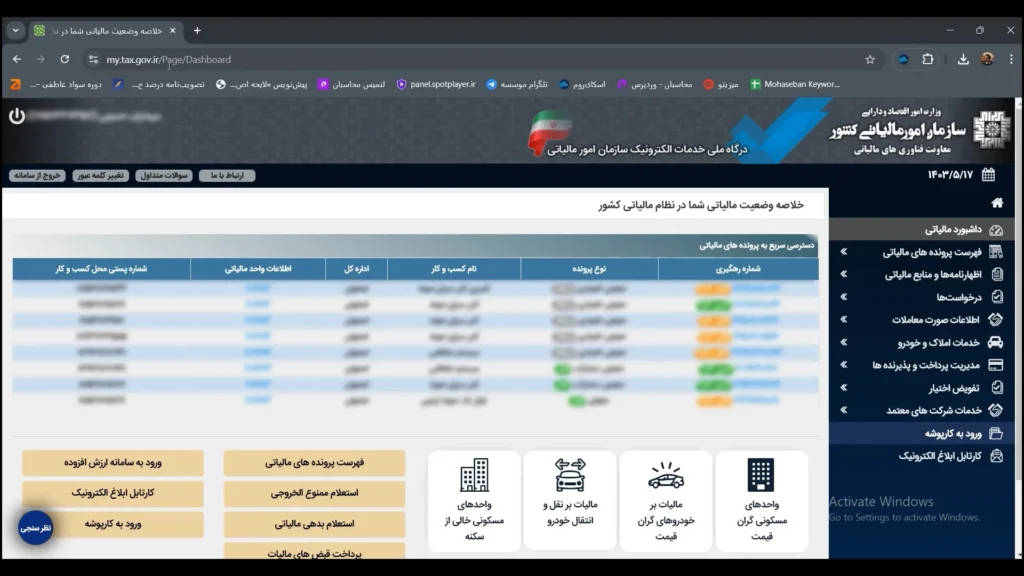Click the اظهارنامه‌ها و منابع مالیاتی icon
Screen dimensions: 1024x576
pyautogui.click(x=997, y=275)
